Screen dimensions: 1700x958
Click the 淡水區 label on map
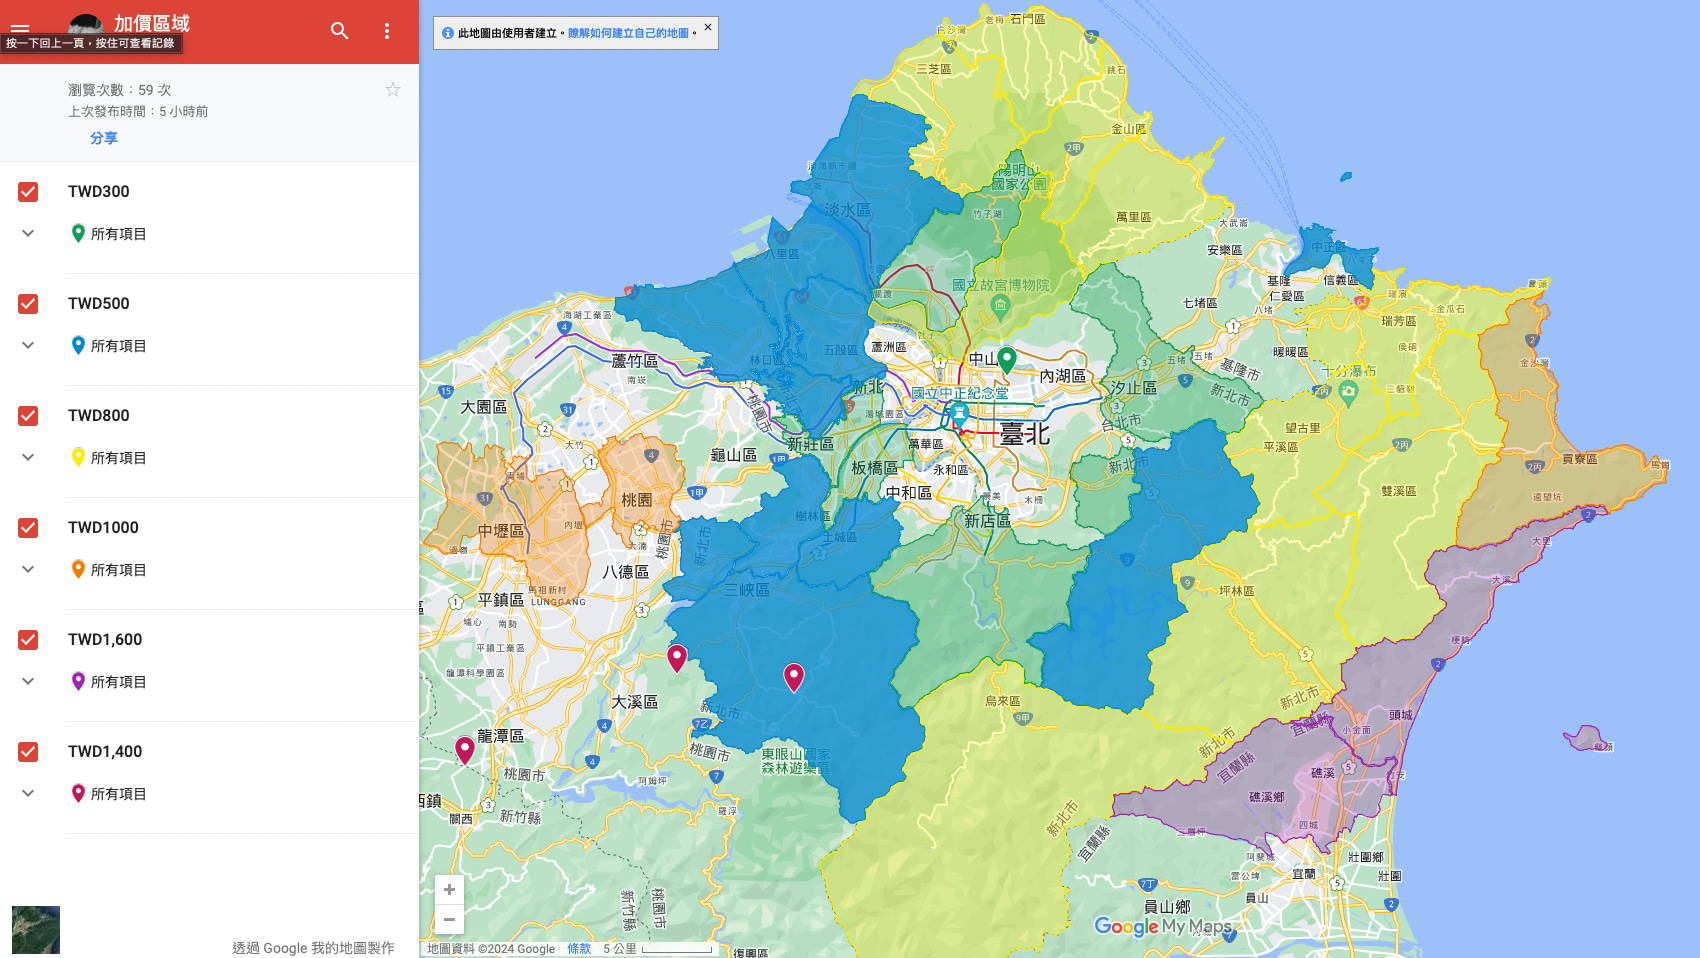click(848, 210)
